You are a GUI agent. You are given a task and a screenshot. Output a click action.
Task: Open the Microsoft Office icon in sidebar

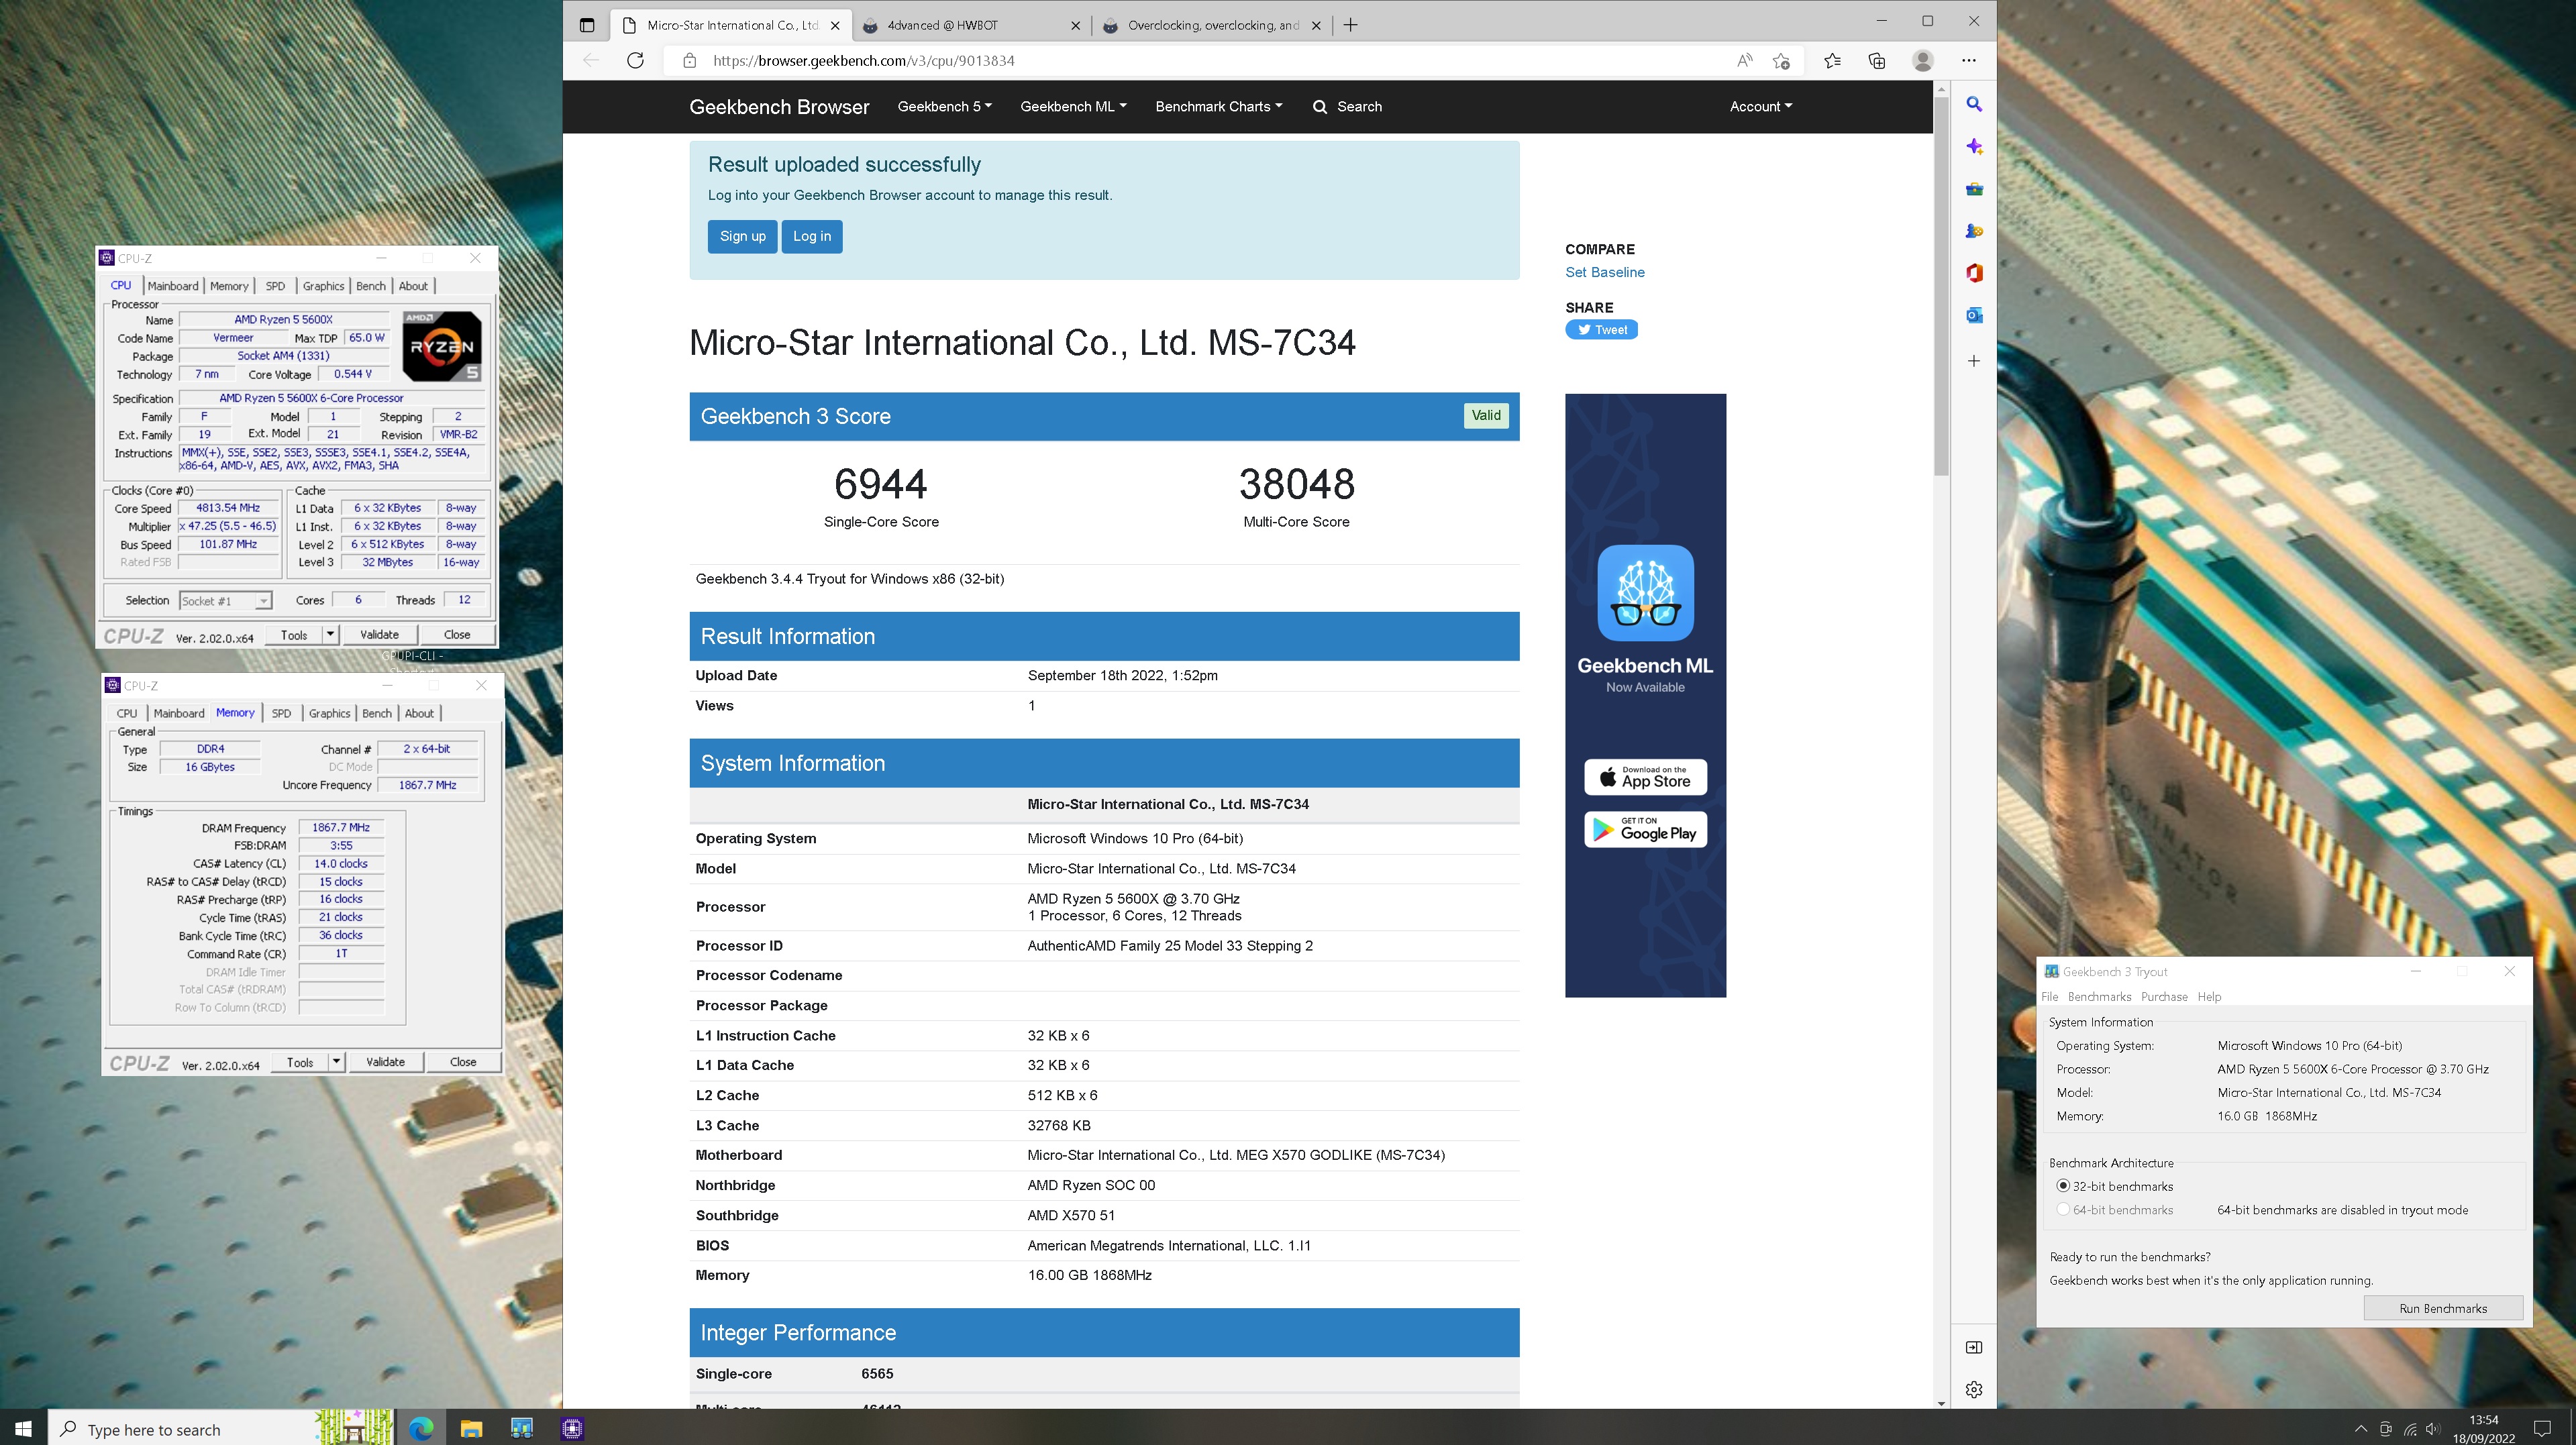(x=1974, y=273)
